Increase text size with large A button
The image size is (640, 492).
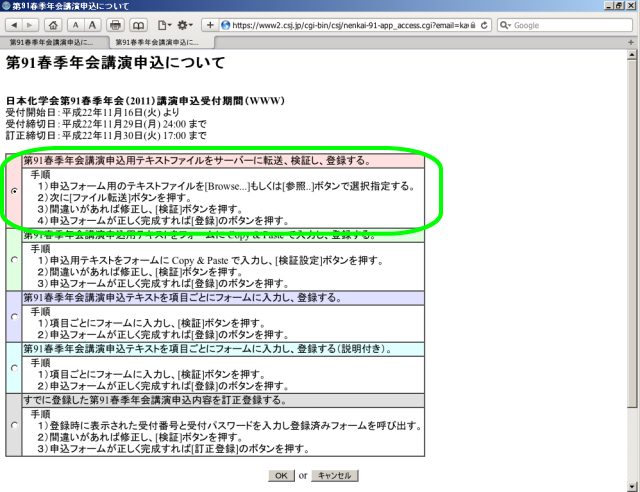[93, 25]
